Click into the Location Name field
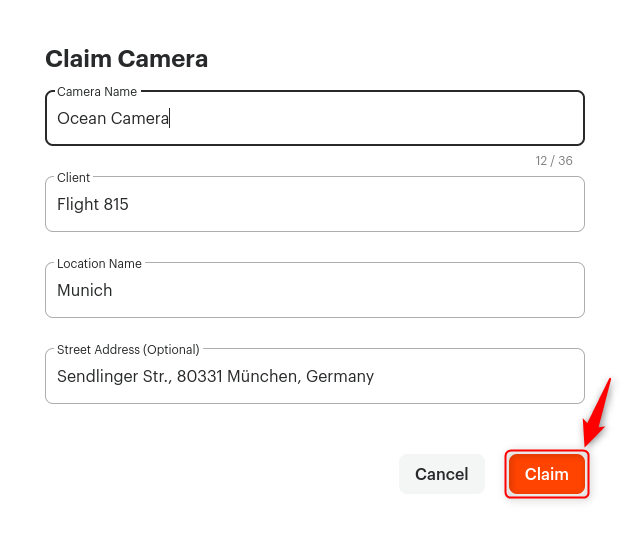Image resolution: width=631 pixels, height=542 pixels. (315, 290)
